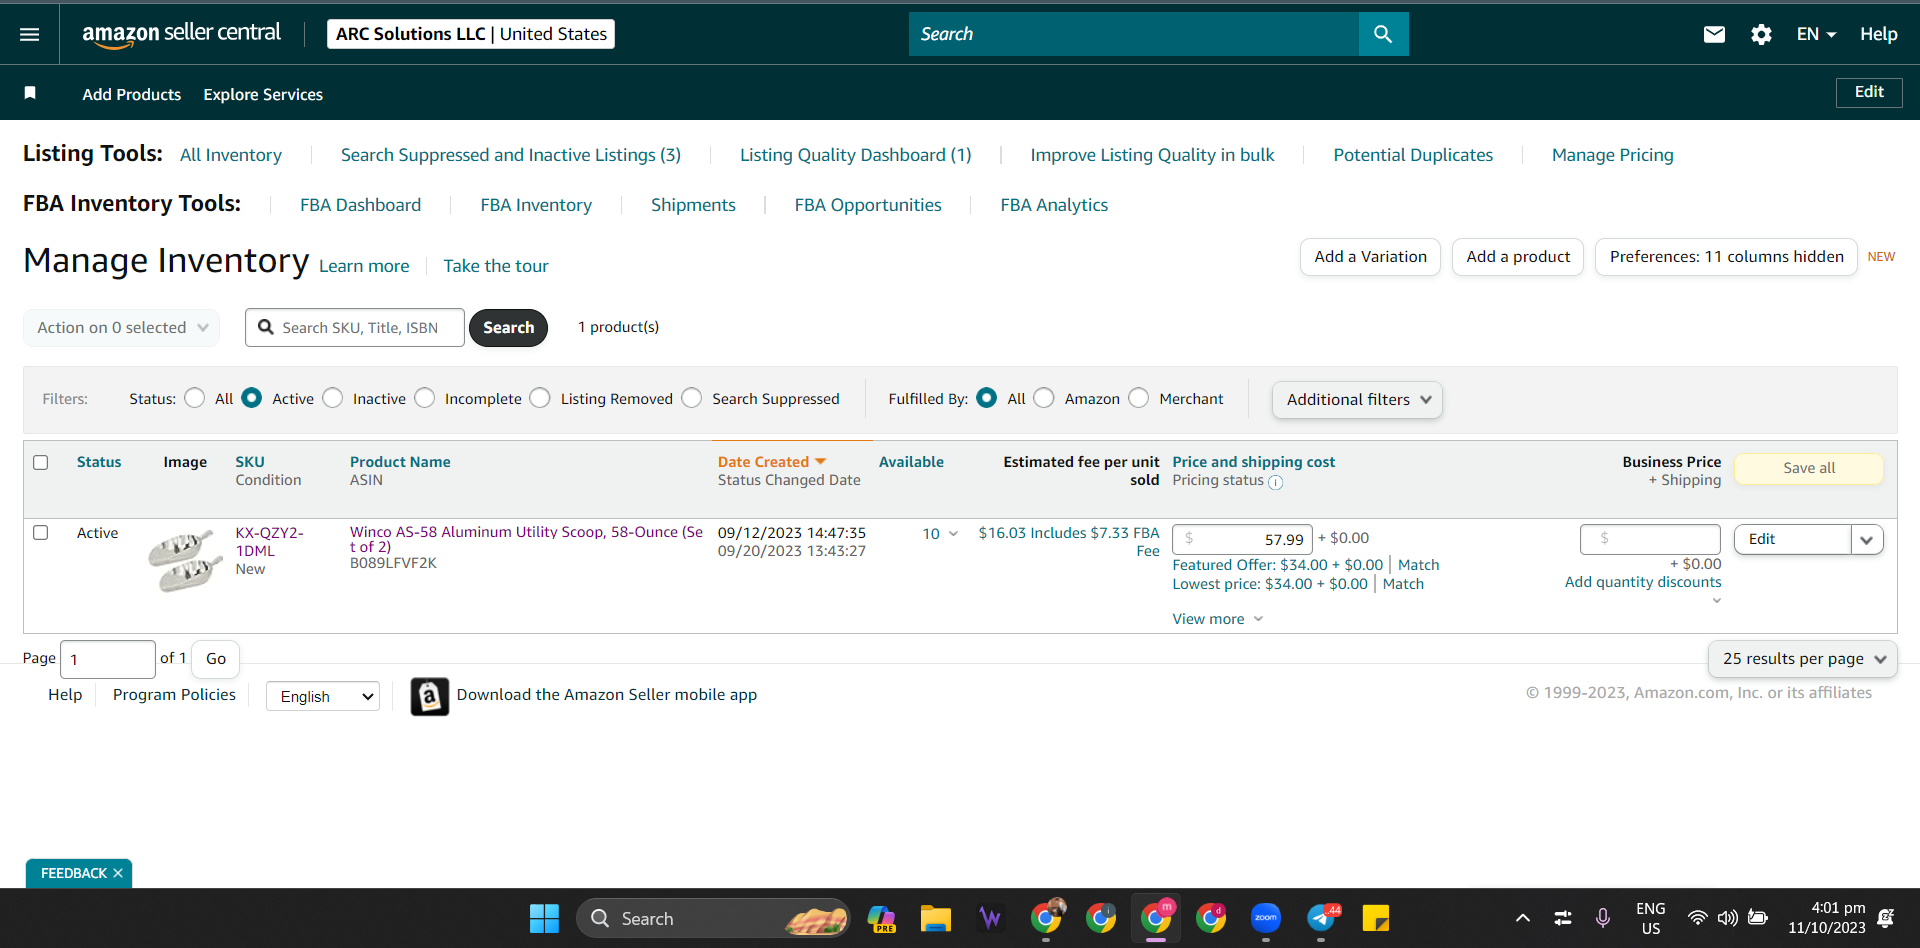This screenshot has width=1920, height=948.
Task: Open Telegram from the taskbar
Action: (1321, 918)
